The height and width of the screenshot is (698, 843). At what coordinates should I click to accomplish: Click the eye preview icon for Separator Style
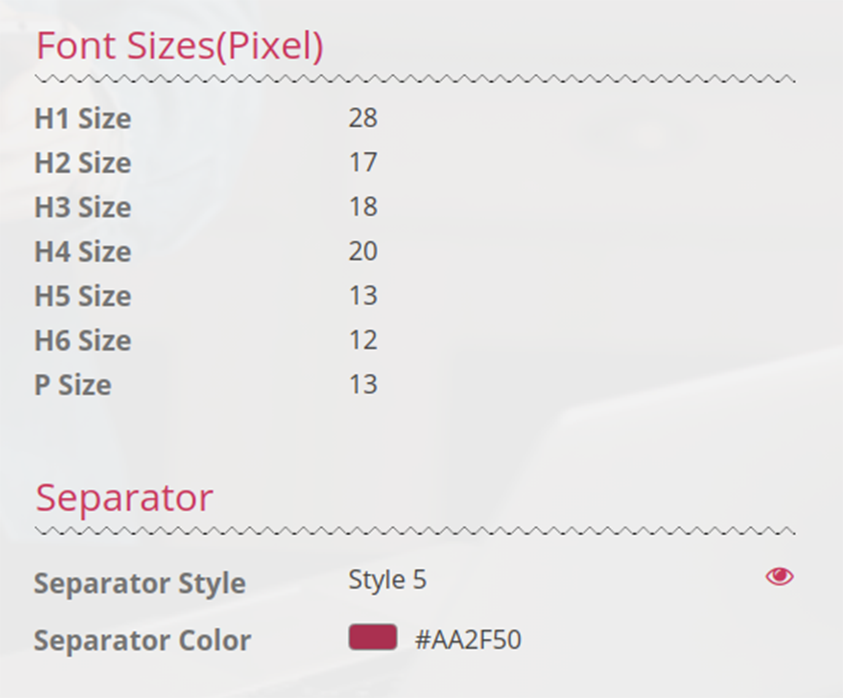coord(780,577)
